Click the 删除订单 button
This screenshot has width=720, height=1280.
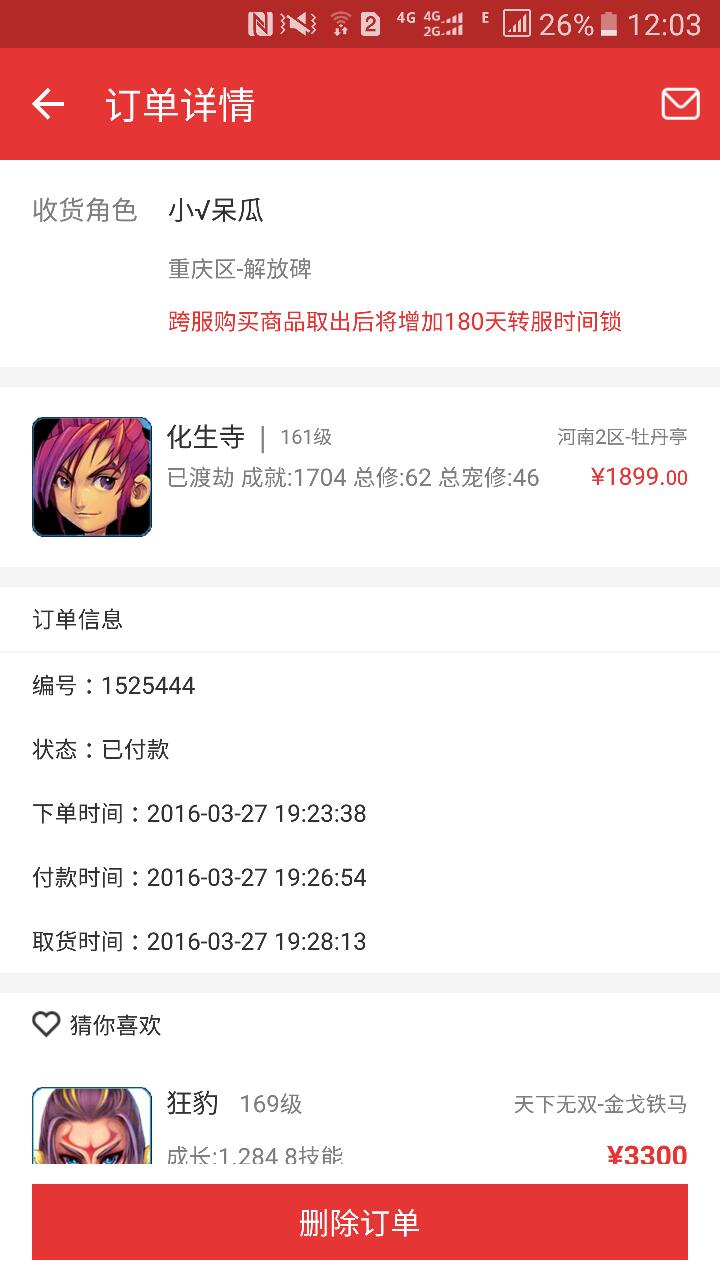pos(360,1222)
